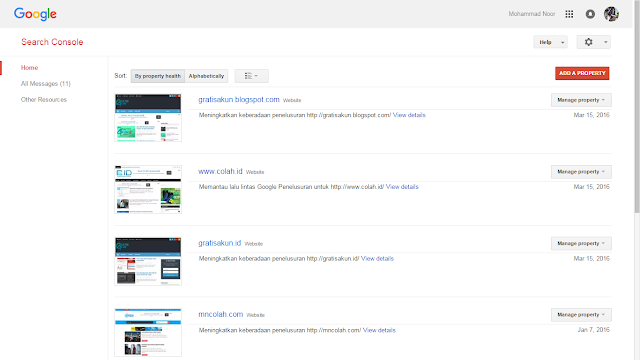Expand Manage property for gratisakun.blogspot.com
Image resolution: width=640 pixels, height=360 pixels.
(x=581, y=100)
